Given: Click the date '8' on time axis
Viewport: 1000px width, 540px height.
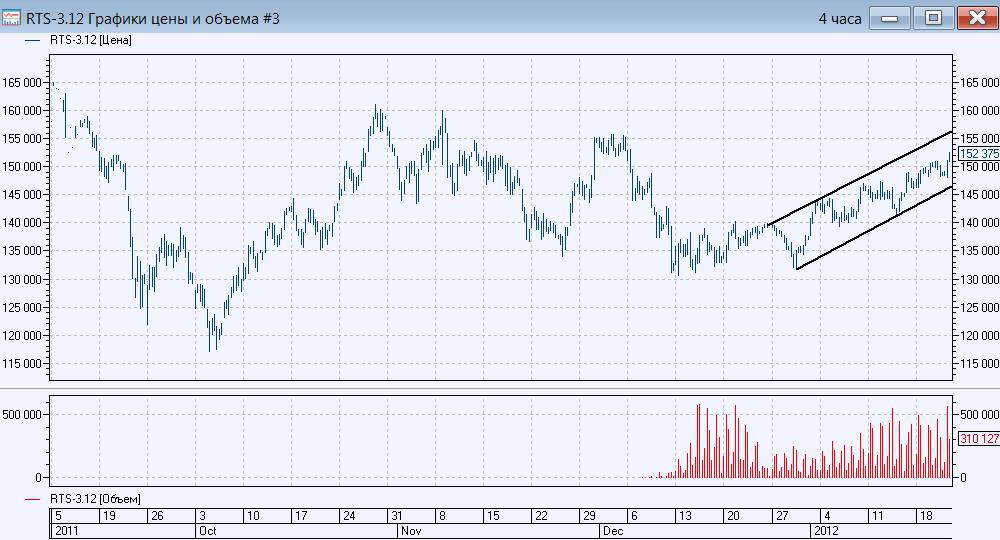Looking at the screenshot, I should point(442,516).
